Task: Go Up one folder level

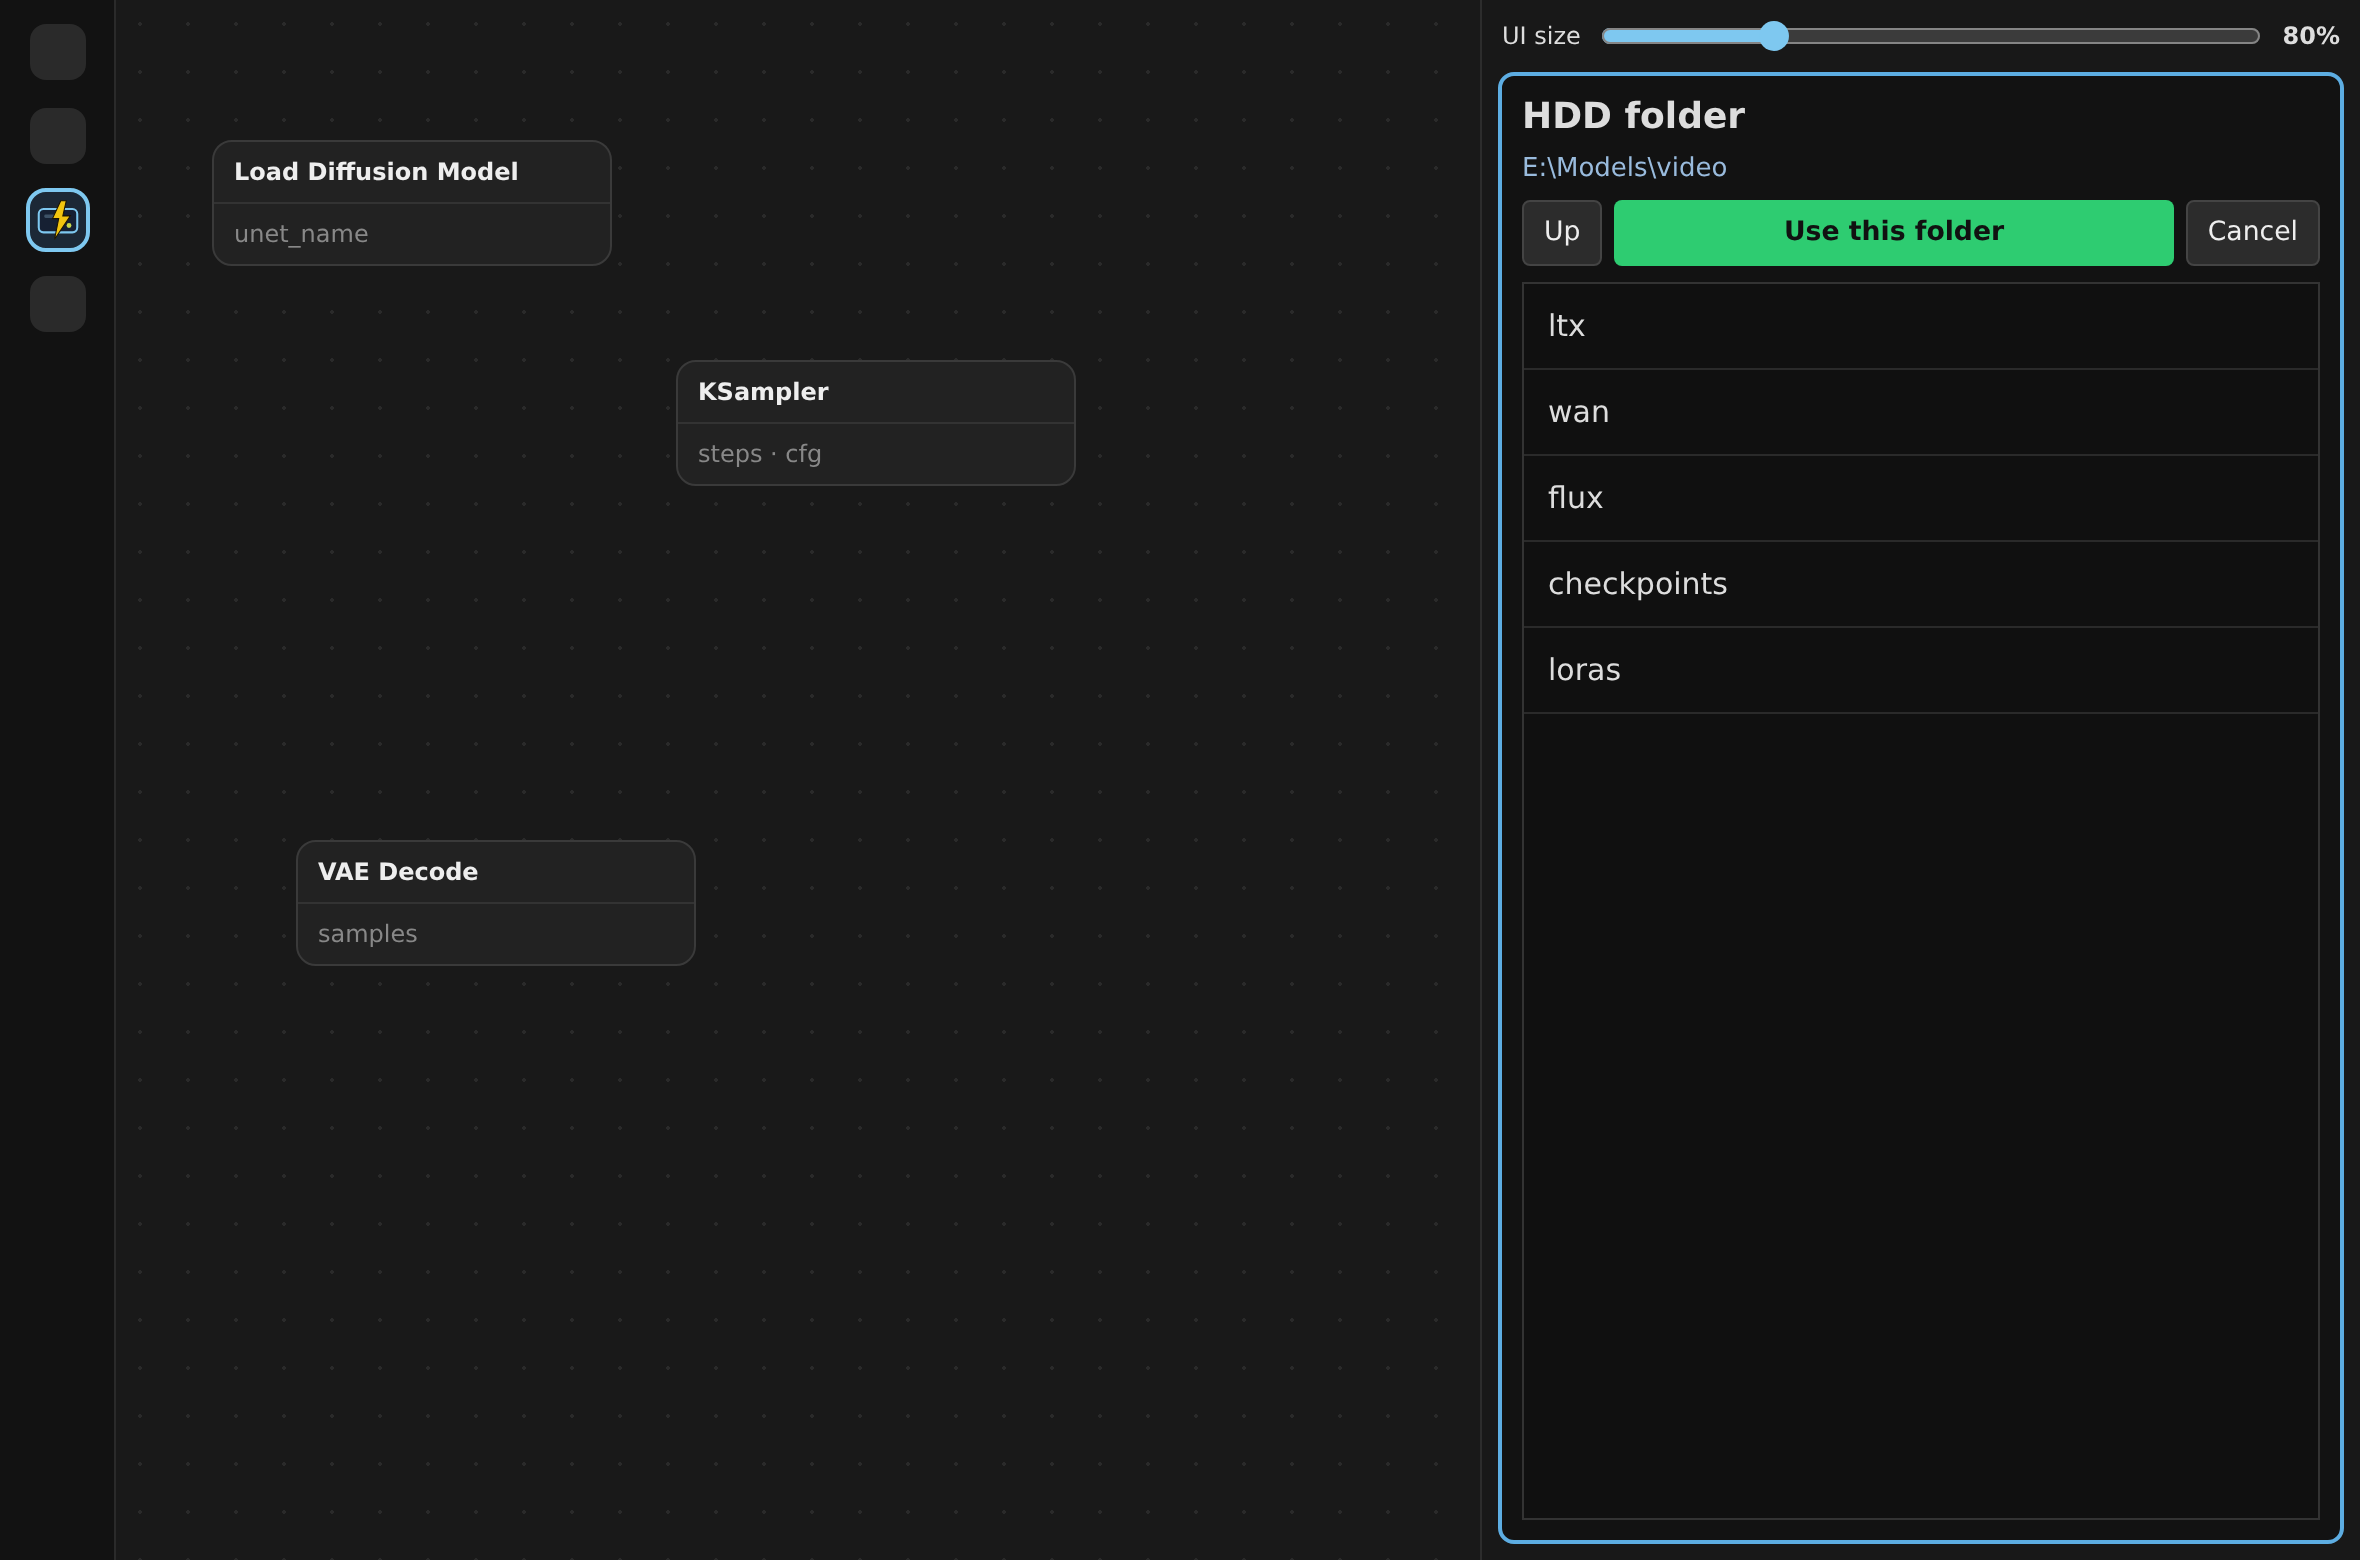Action: tap(1561, 232)
